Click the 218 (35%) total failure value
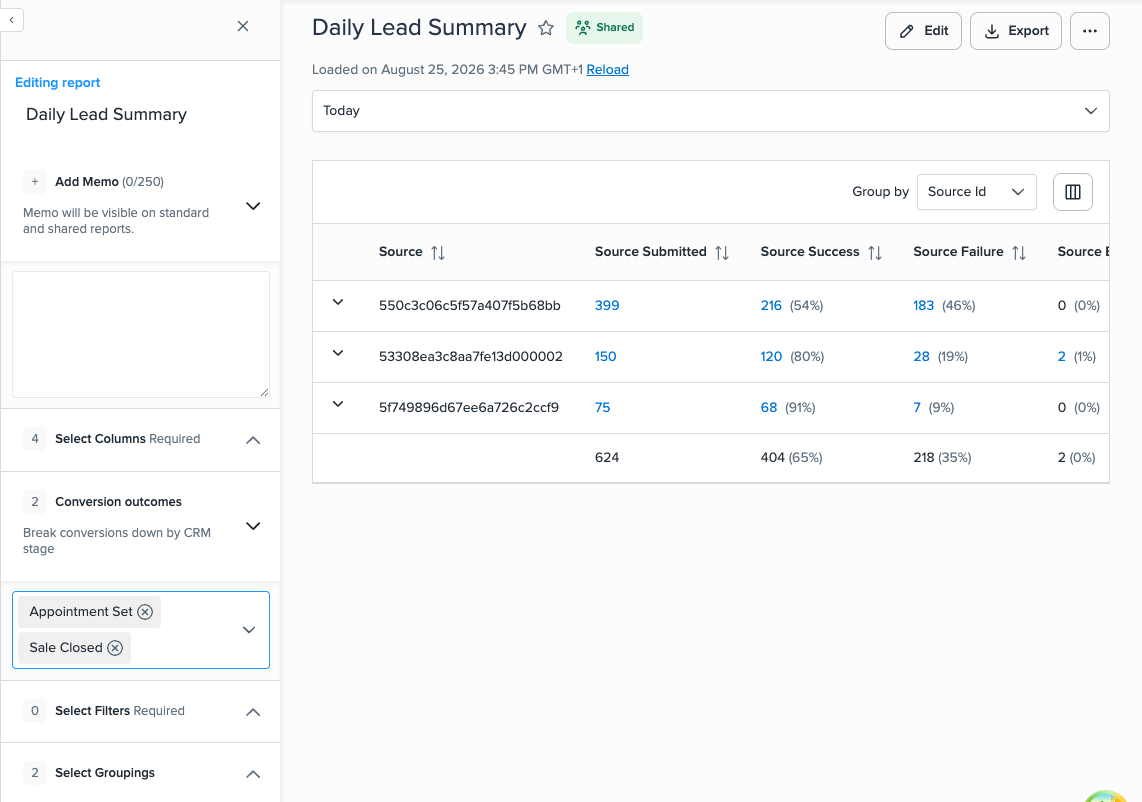Image resolution: width=1142 pixels, height=802 pixels. click(x=942, y=457)
